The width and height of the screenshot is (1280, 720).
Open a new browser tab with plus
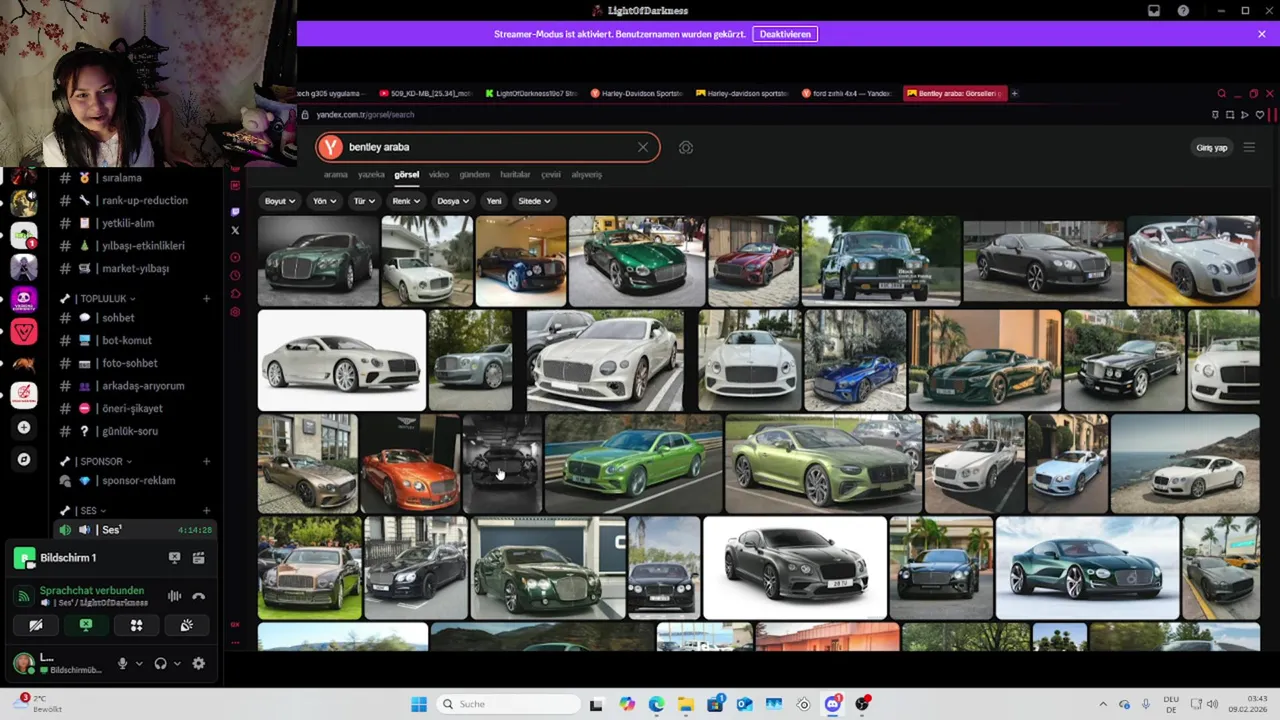(1014, 93)
